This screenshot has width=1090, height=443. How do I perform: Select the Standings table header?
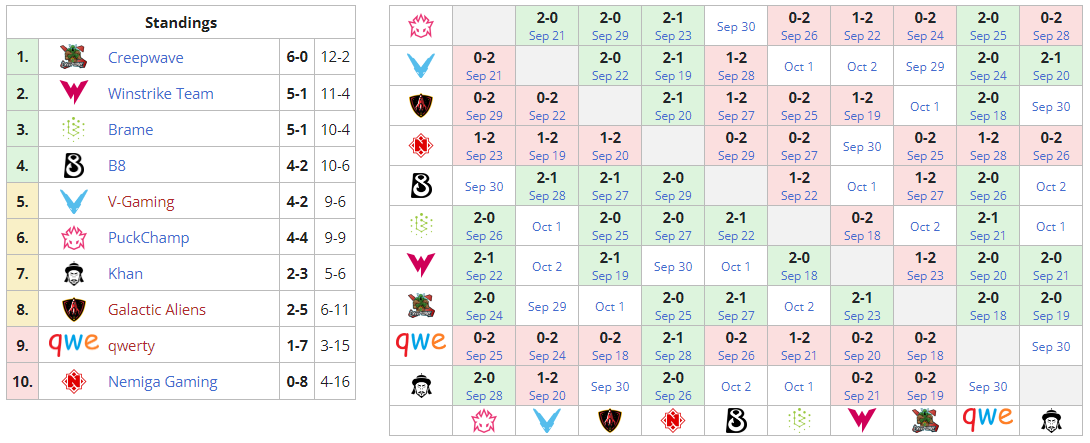click(180, 23)
